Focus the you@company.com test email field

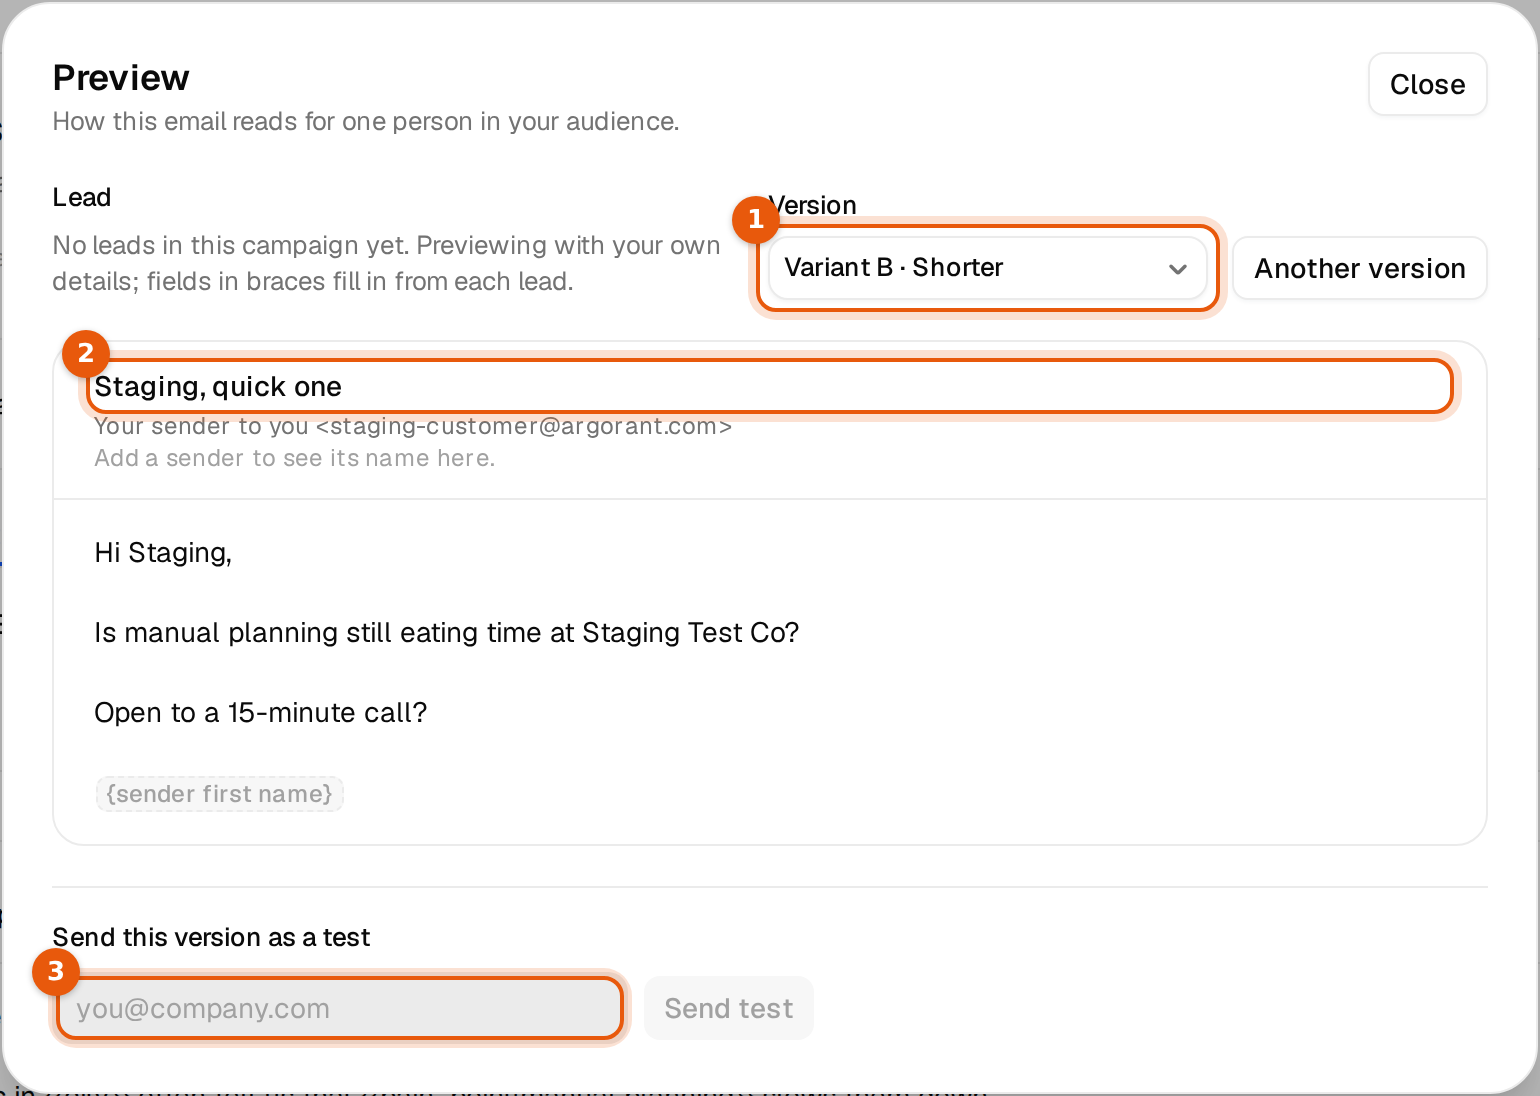[340, 1008]
